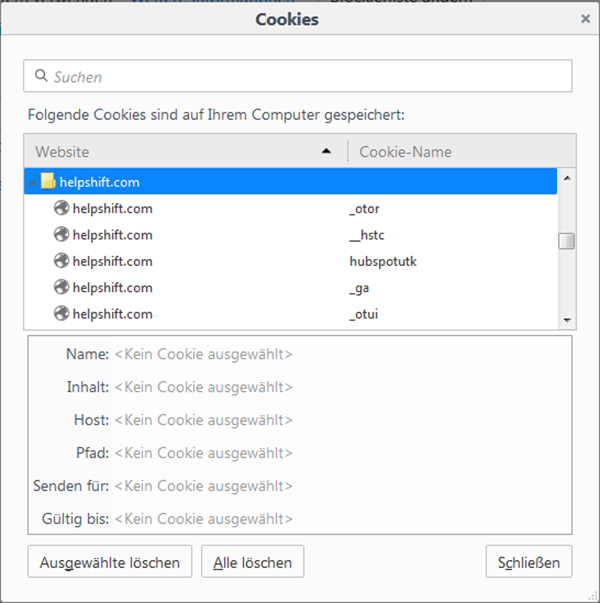Click the up arrow of the cookie list scrollbar
Screen dimensions: 600x603
[567, 178]
